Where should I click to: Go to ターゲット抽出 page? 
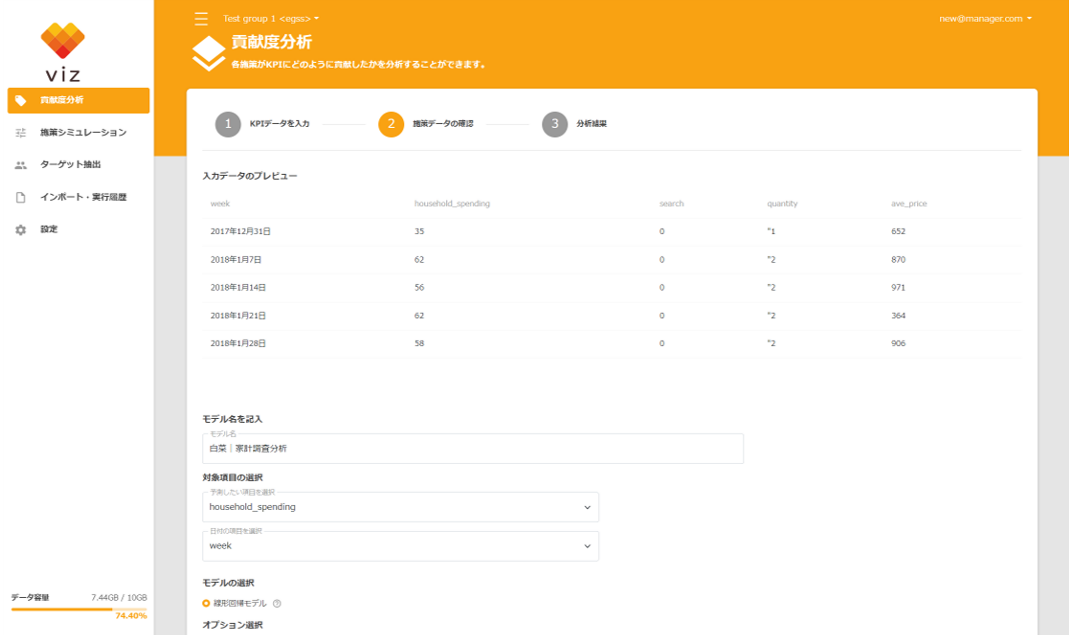coord(78,164)
